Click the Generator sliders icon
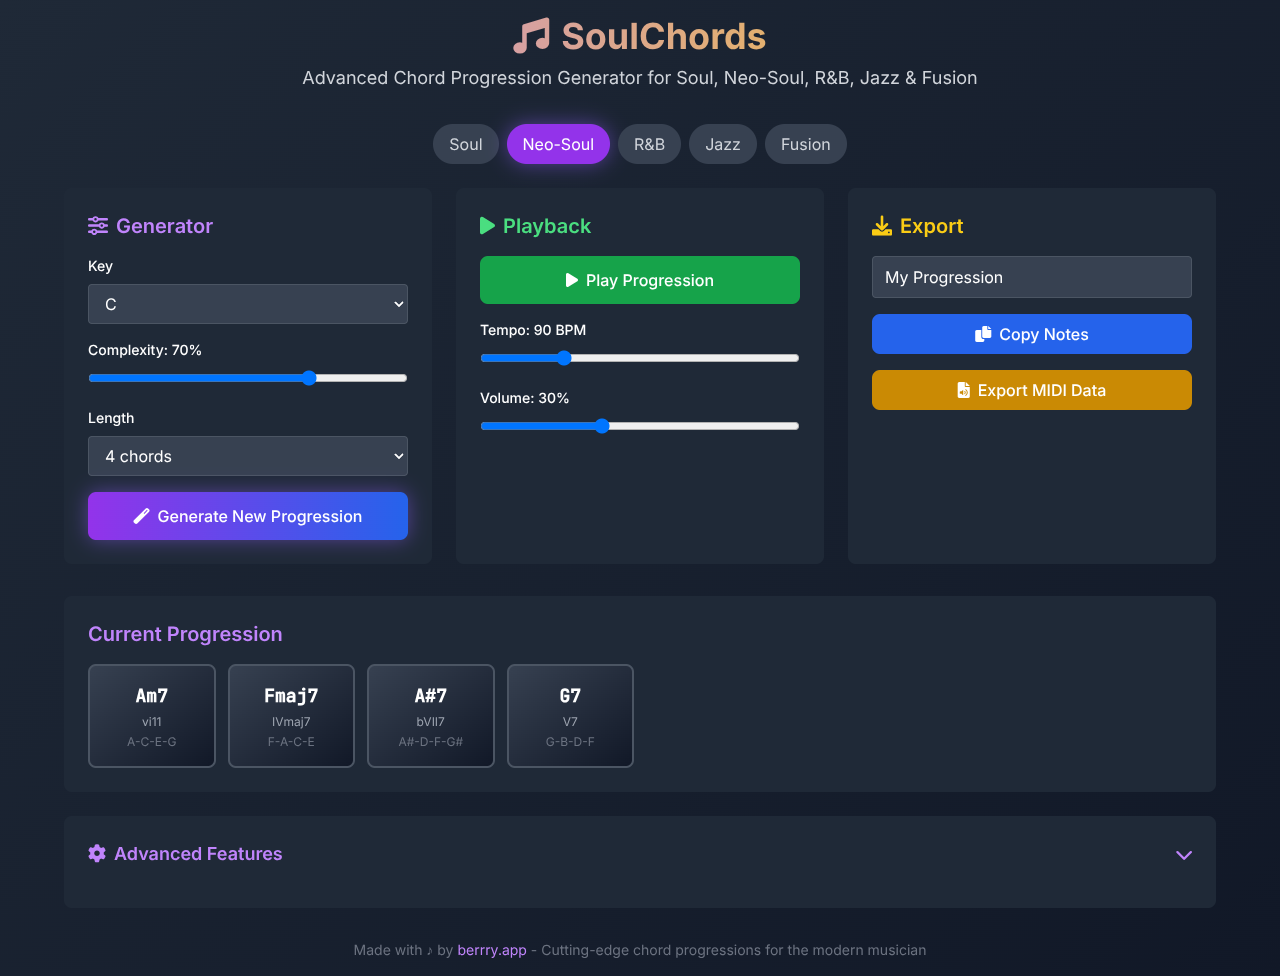Screen dimensions: 1280x976 point(98,226)
